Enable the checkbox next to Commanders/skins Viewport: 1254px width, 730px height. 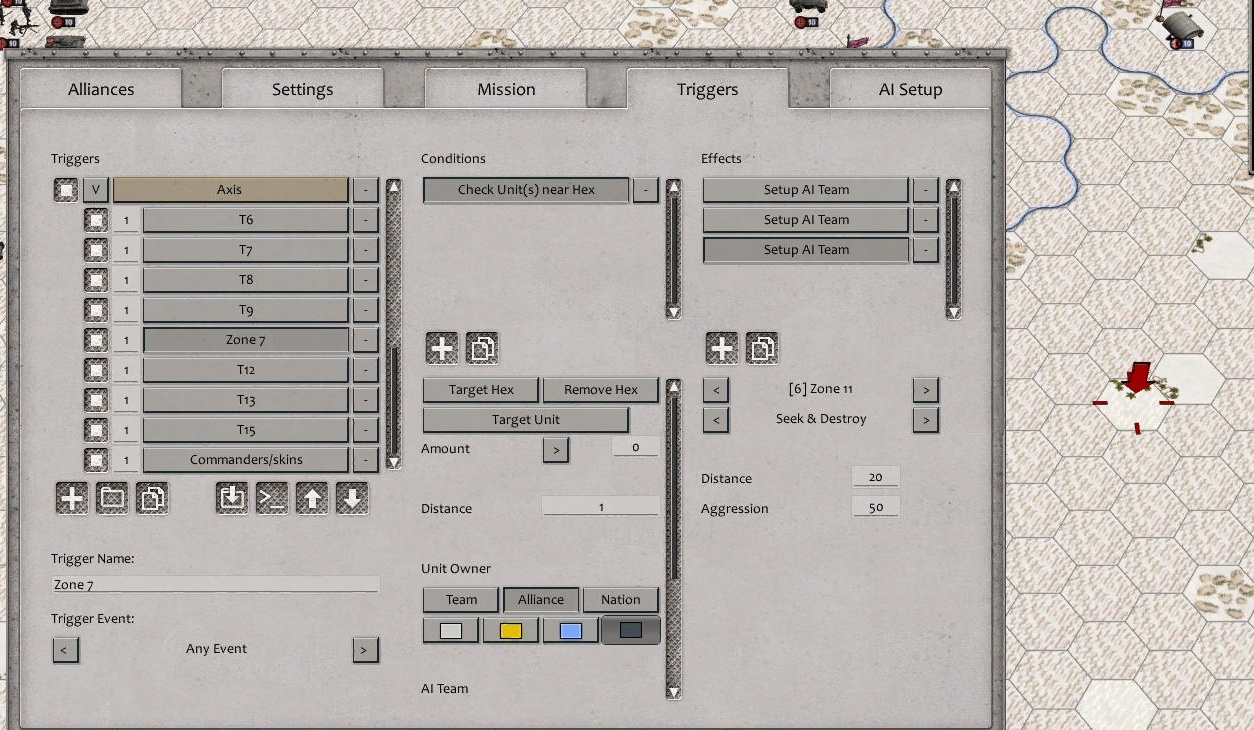tap(95, 459)
